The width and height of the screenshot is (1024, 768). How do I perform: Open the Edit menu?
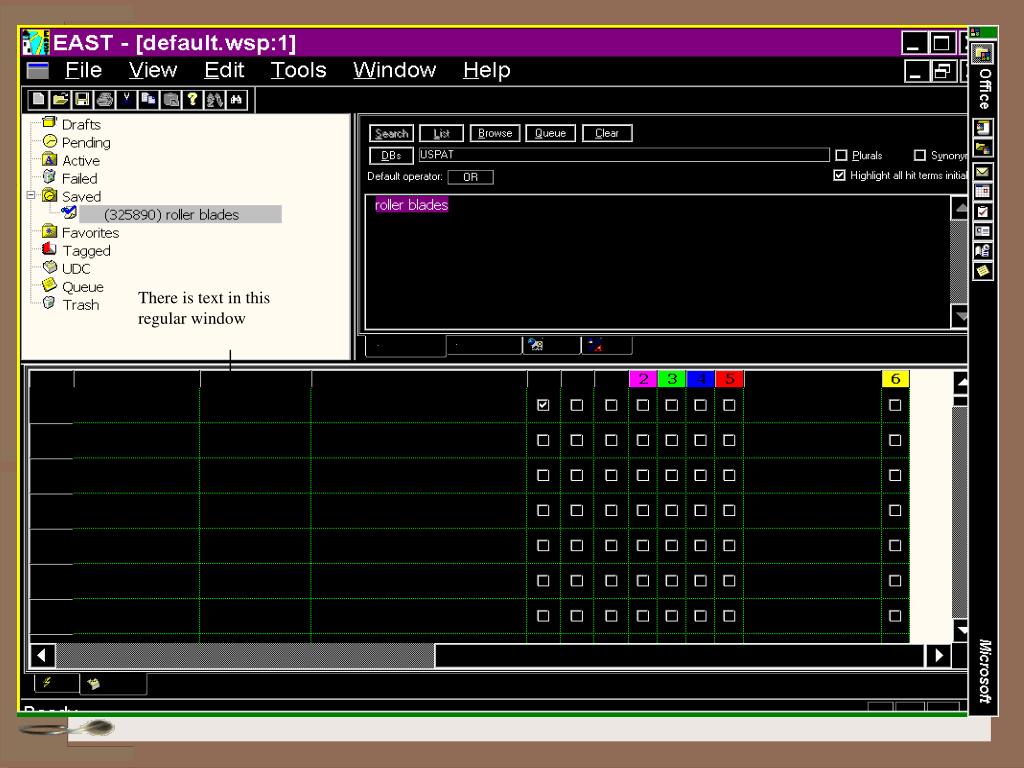tap(224, 70)
